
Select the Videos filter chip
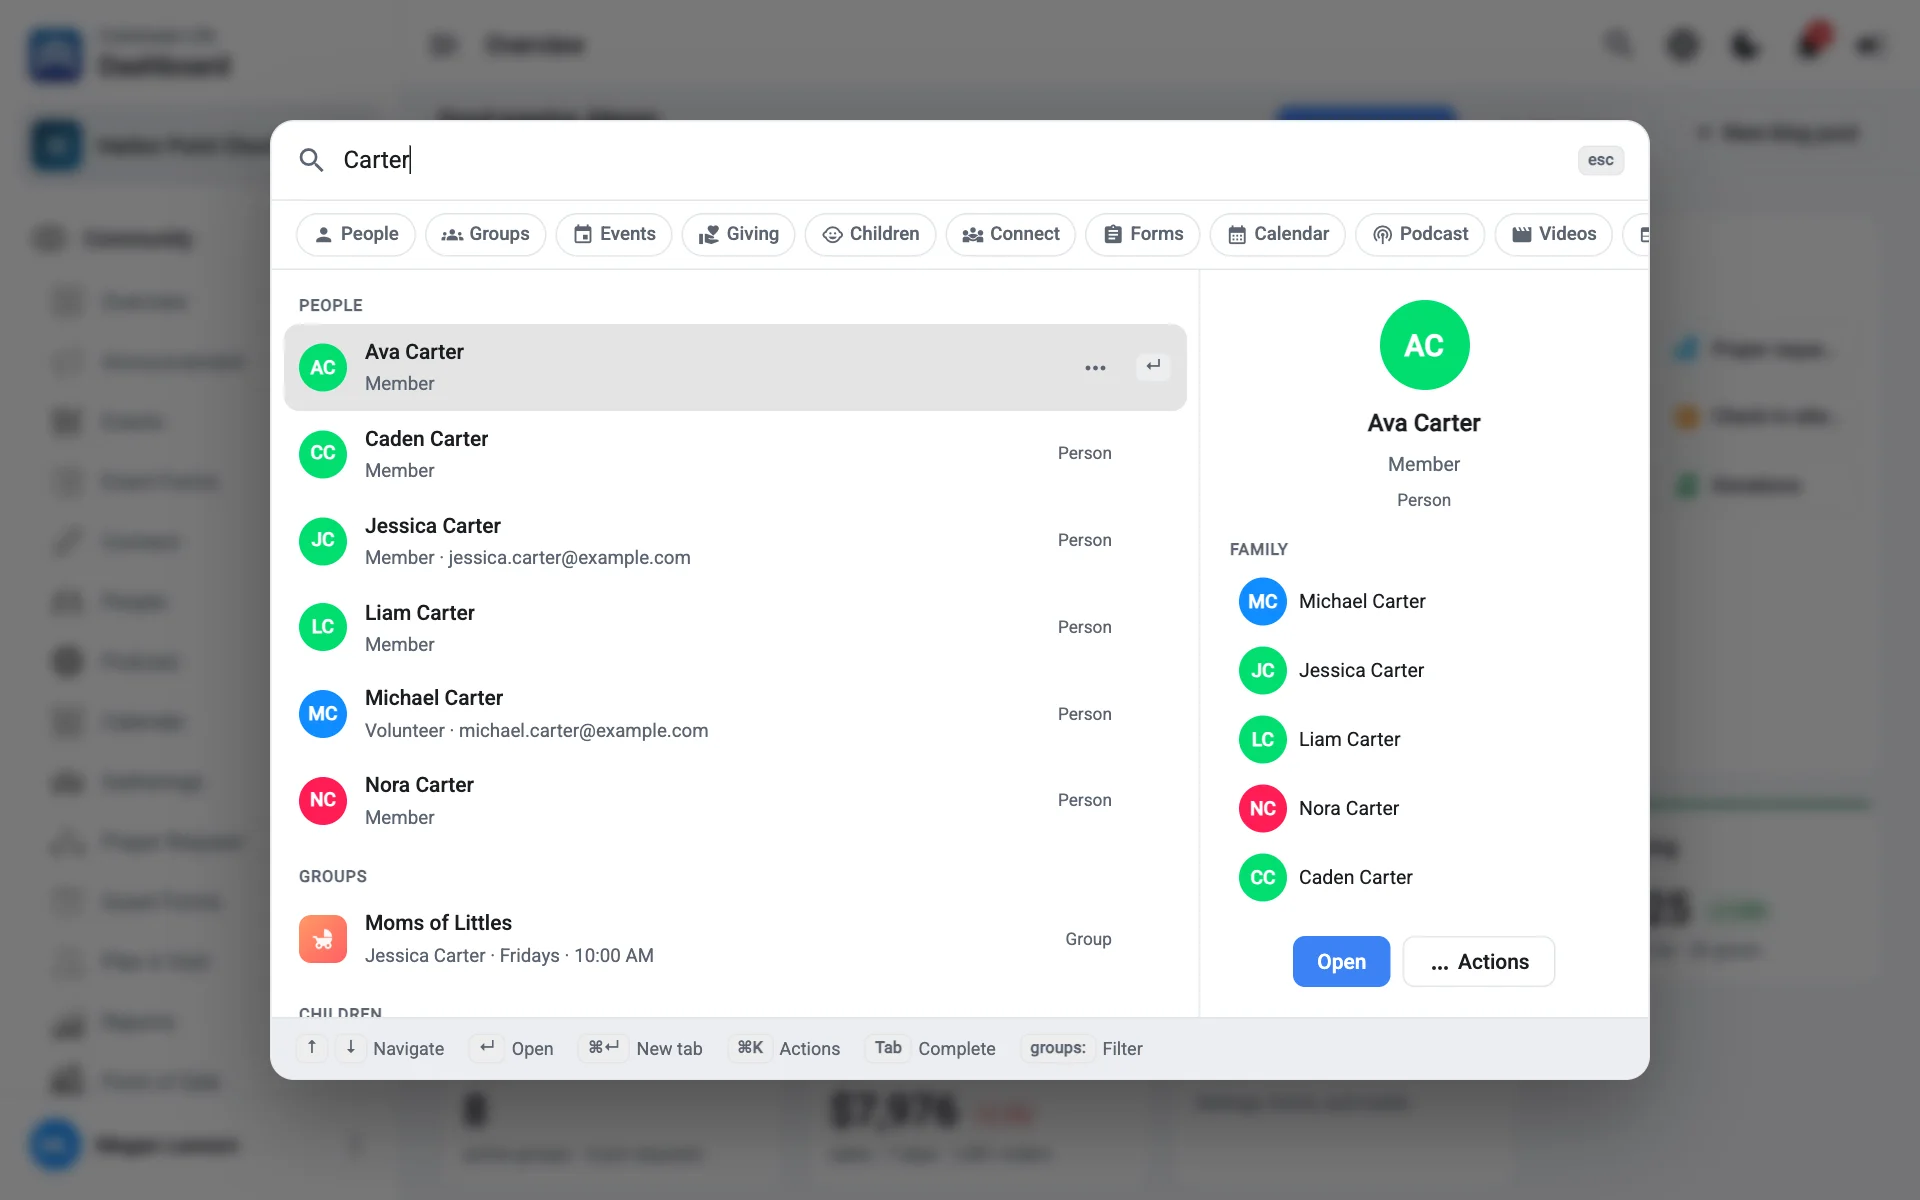(x=1553, y=234)
